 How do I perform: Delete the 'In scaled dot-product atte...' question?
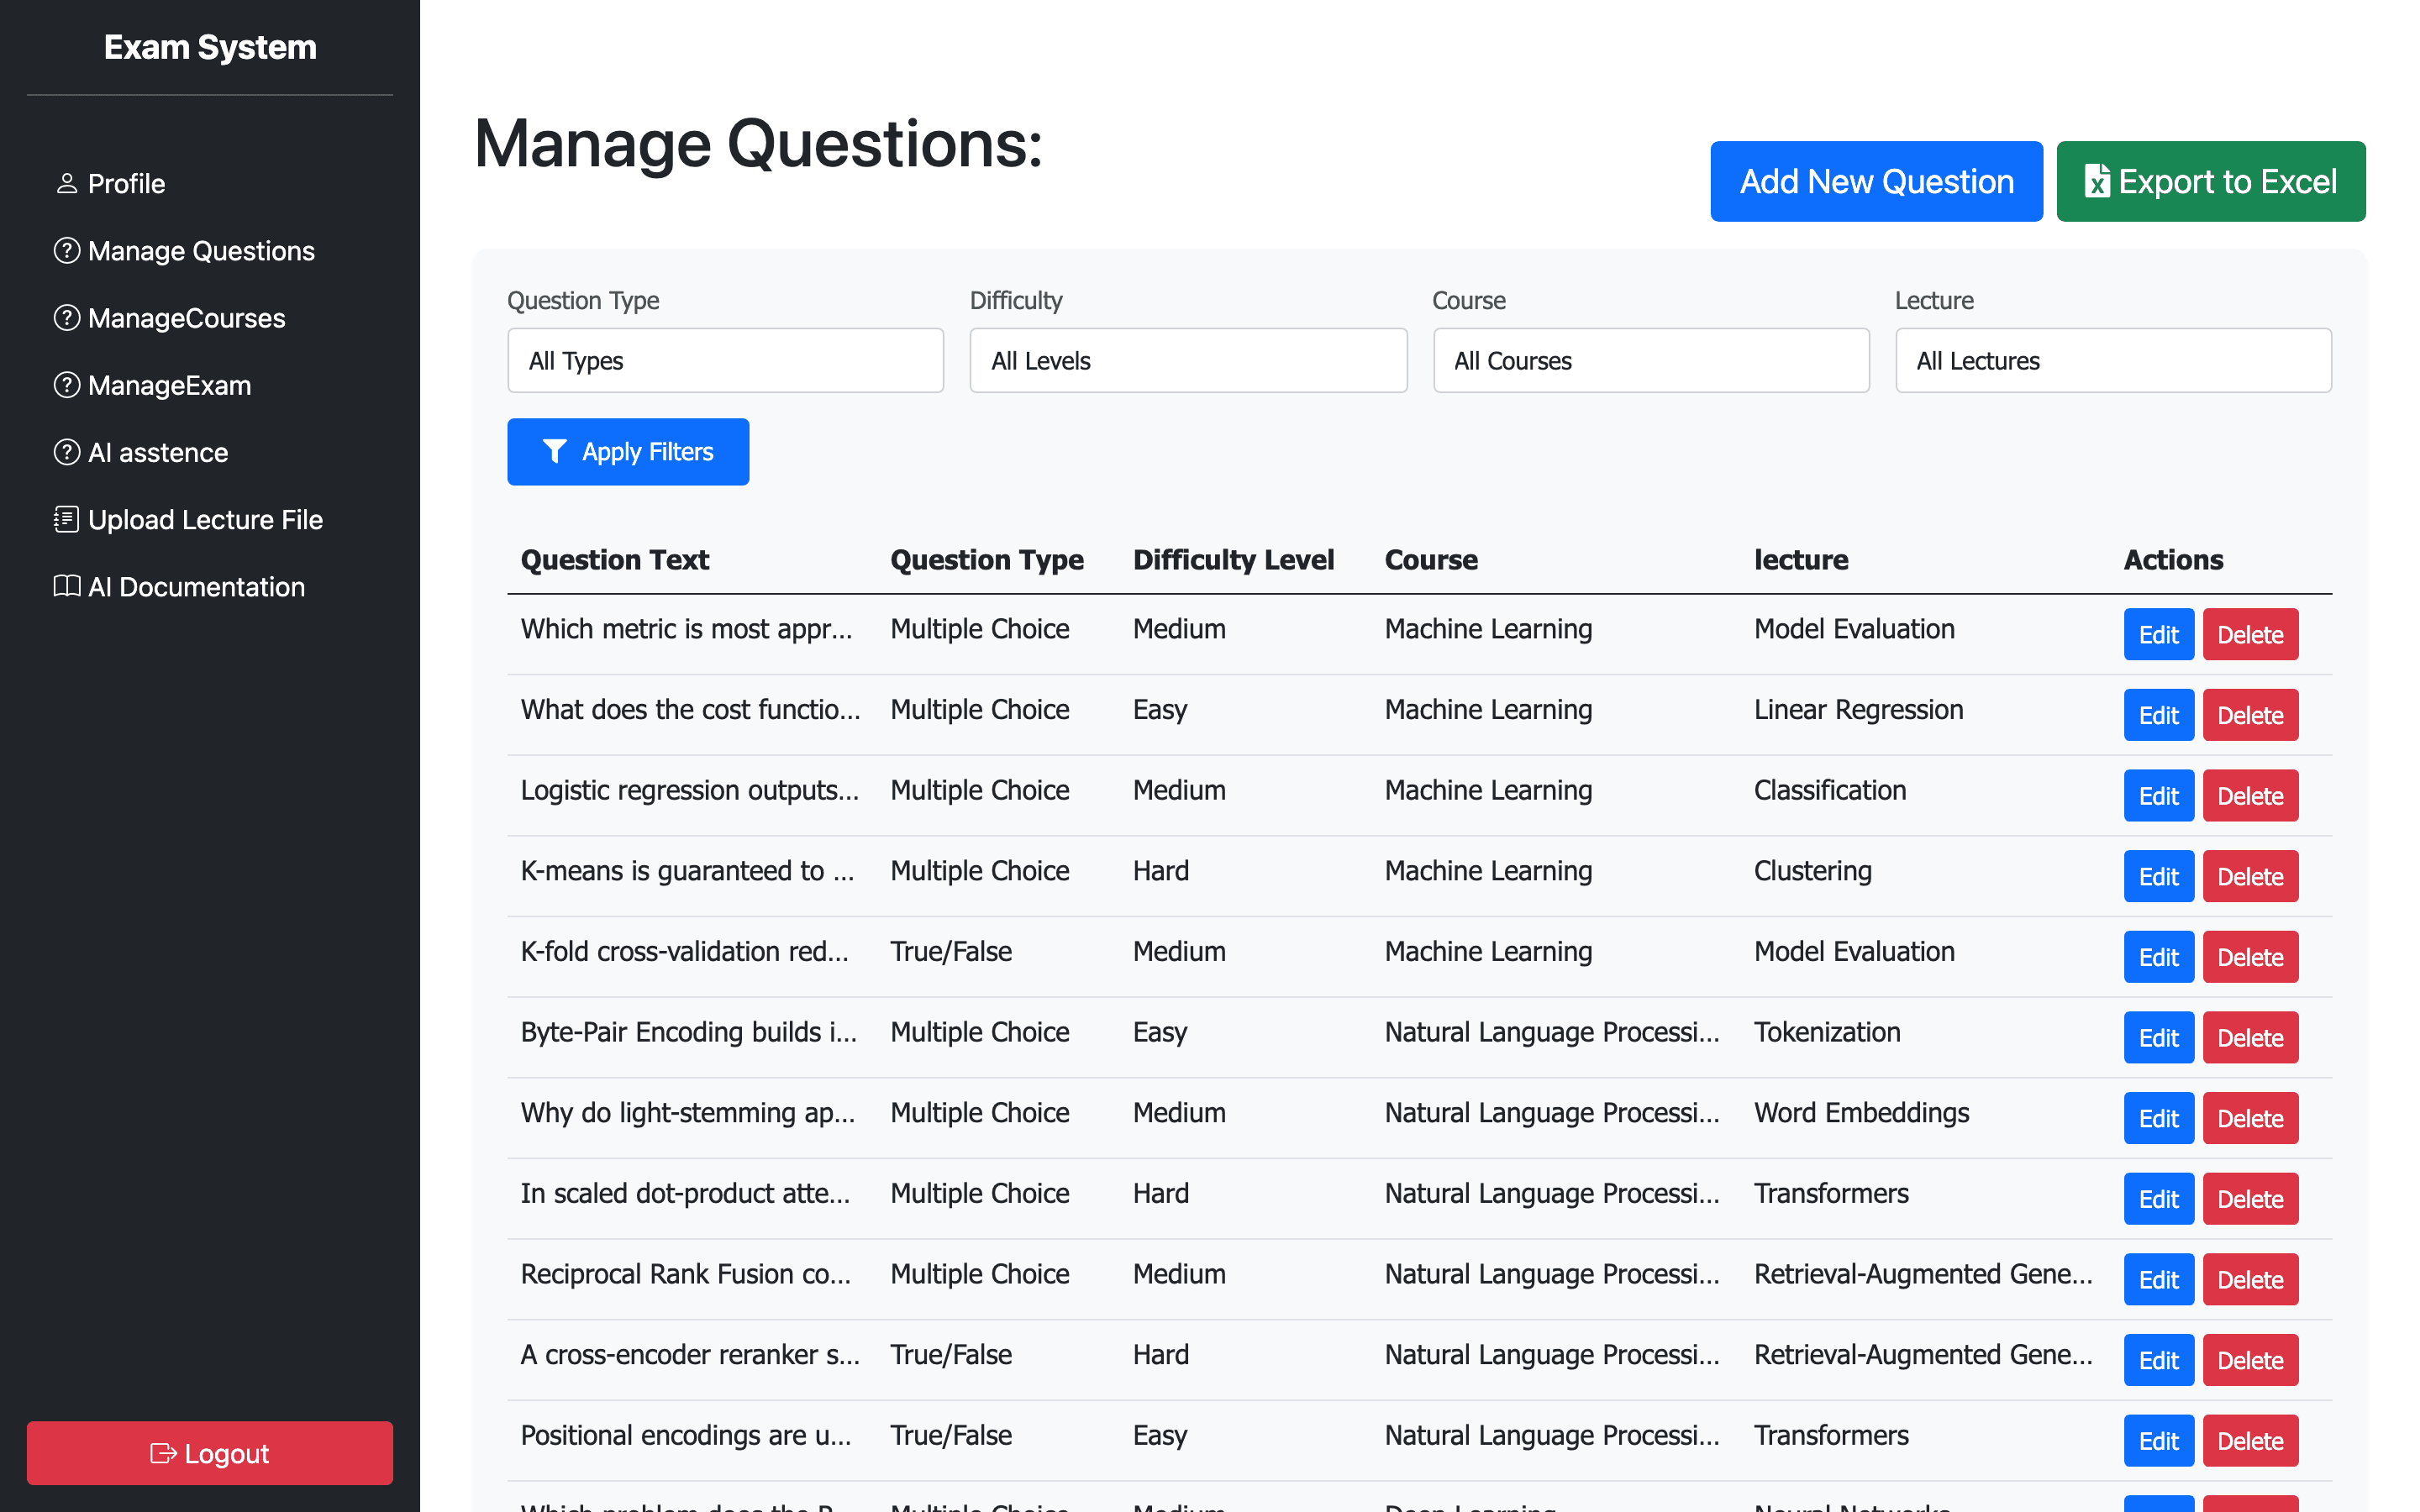pos(2250,1199)
